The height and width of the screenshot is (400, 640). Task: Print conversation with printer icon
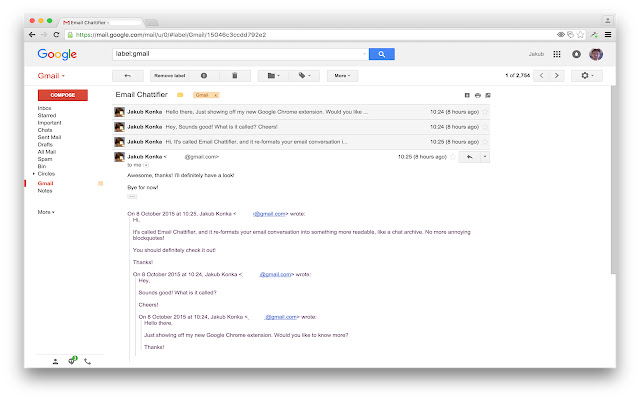point(478,95)
